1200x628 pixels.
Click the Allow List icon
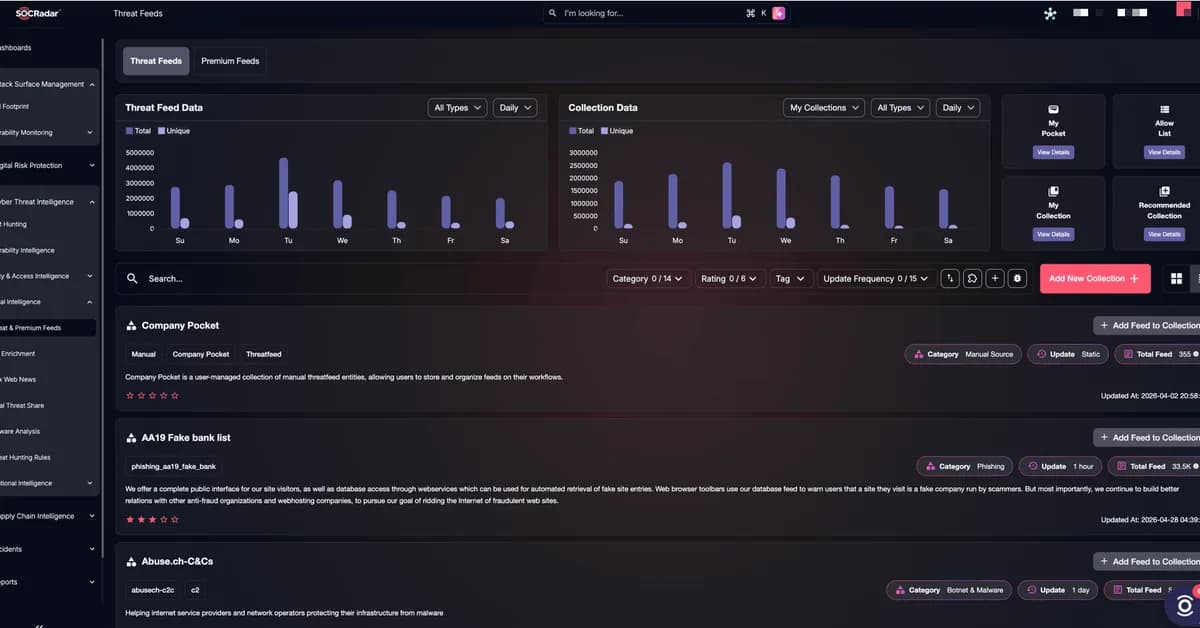point(1165,109)
